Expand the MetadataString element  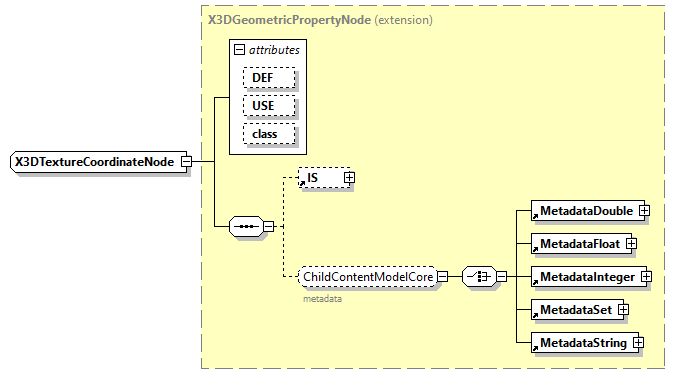pos(638,342)
